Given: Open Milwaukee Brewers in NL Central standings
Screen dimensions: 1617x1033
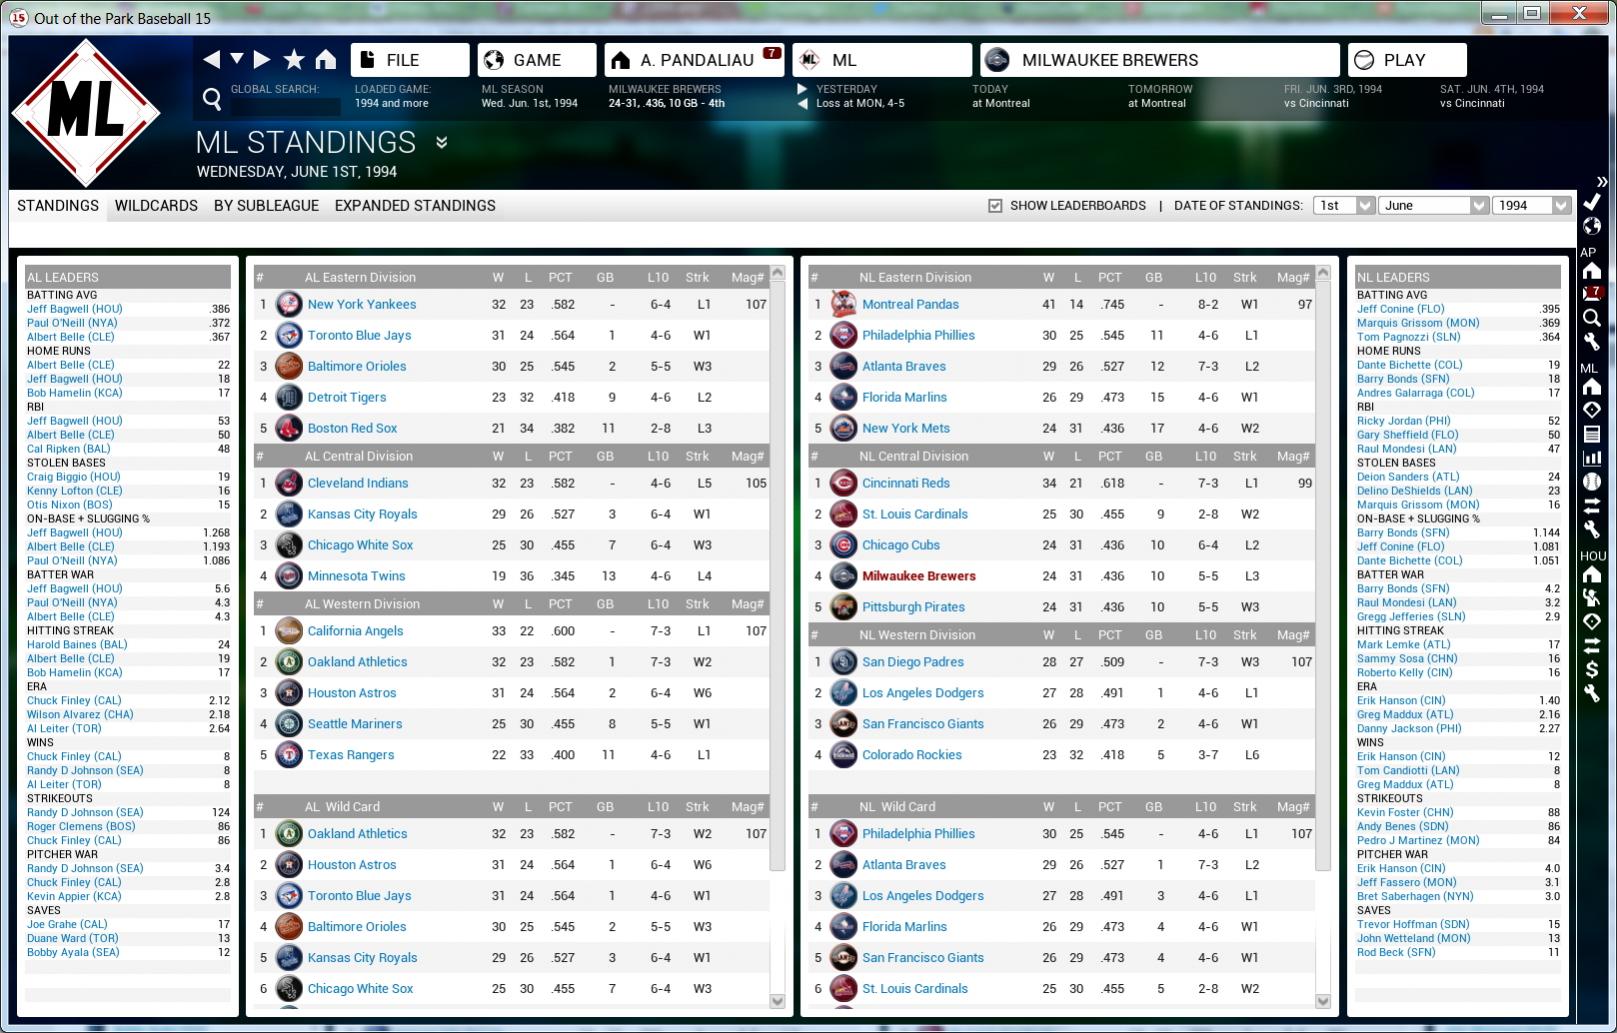Looking at the screenshot, I should [919, 576].
